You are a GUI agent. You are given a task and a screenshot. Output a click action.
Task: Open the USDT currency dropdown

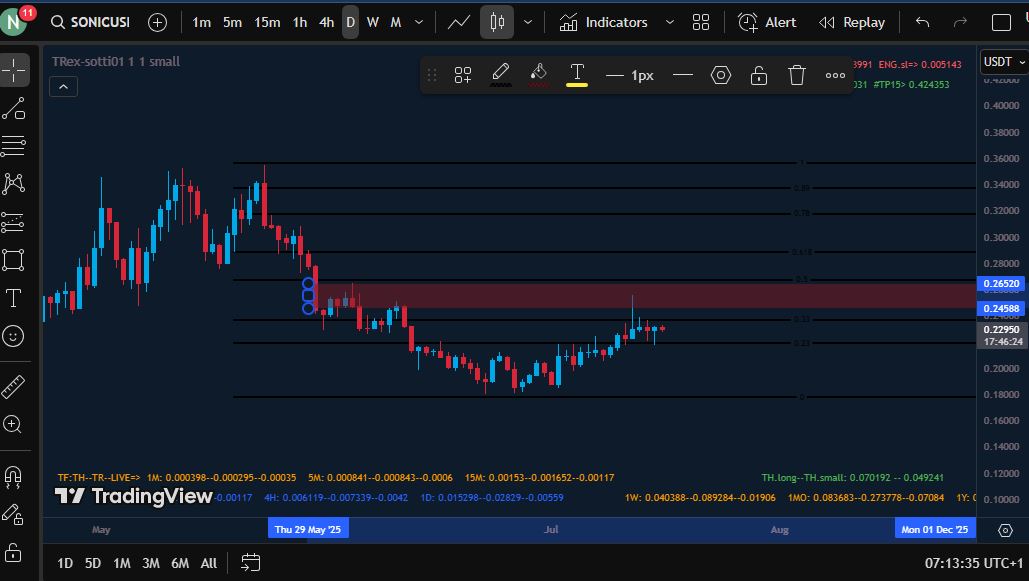(1003, 62)
